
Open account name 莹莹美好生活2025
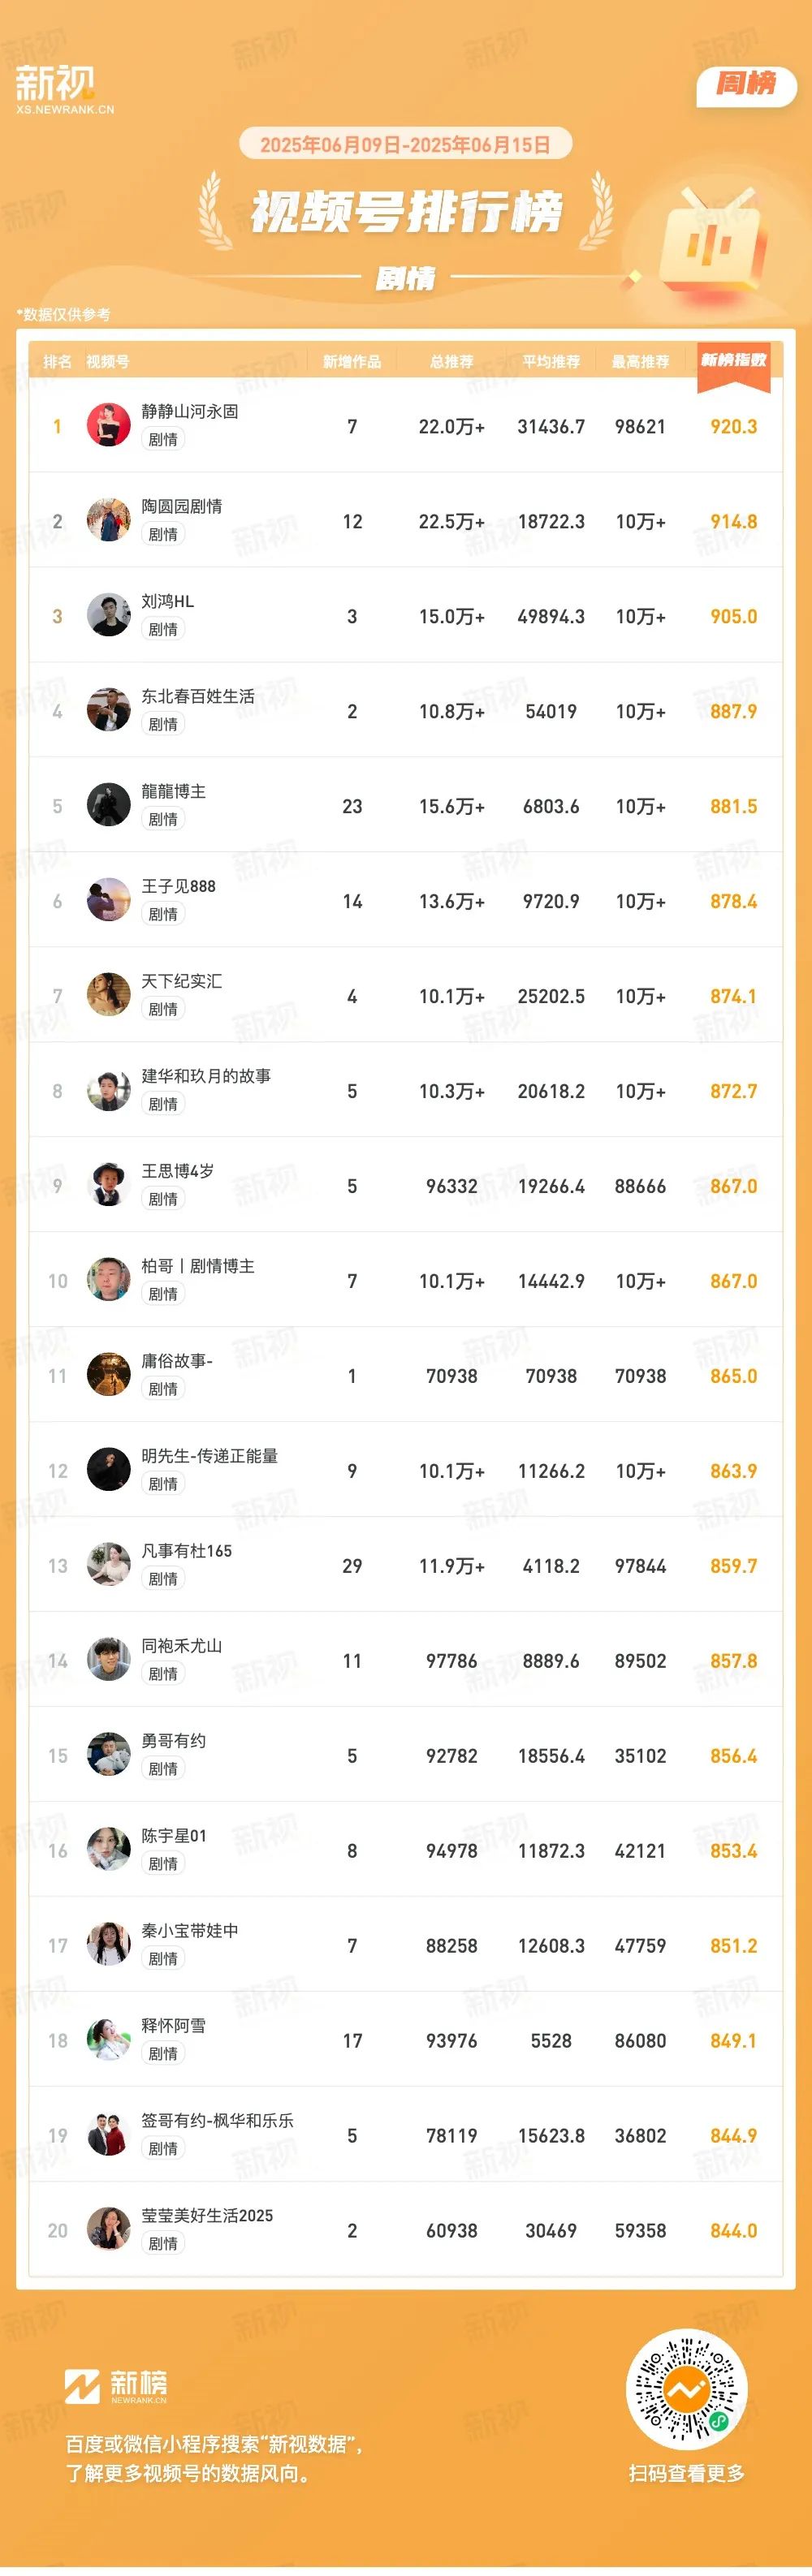click(x=207, y=2216)
